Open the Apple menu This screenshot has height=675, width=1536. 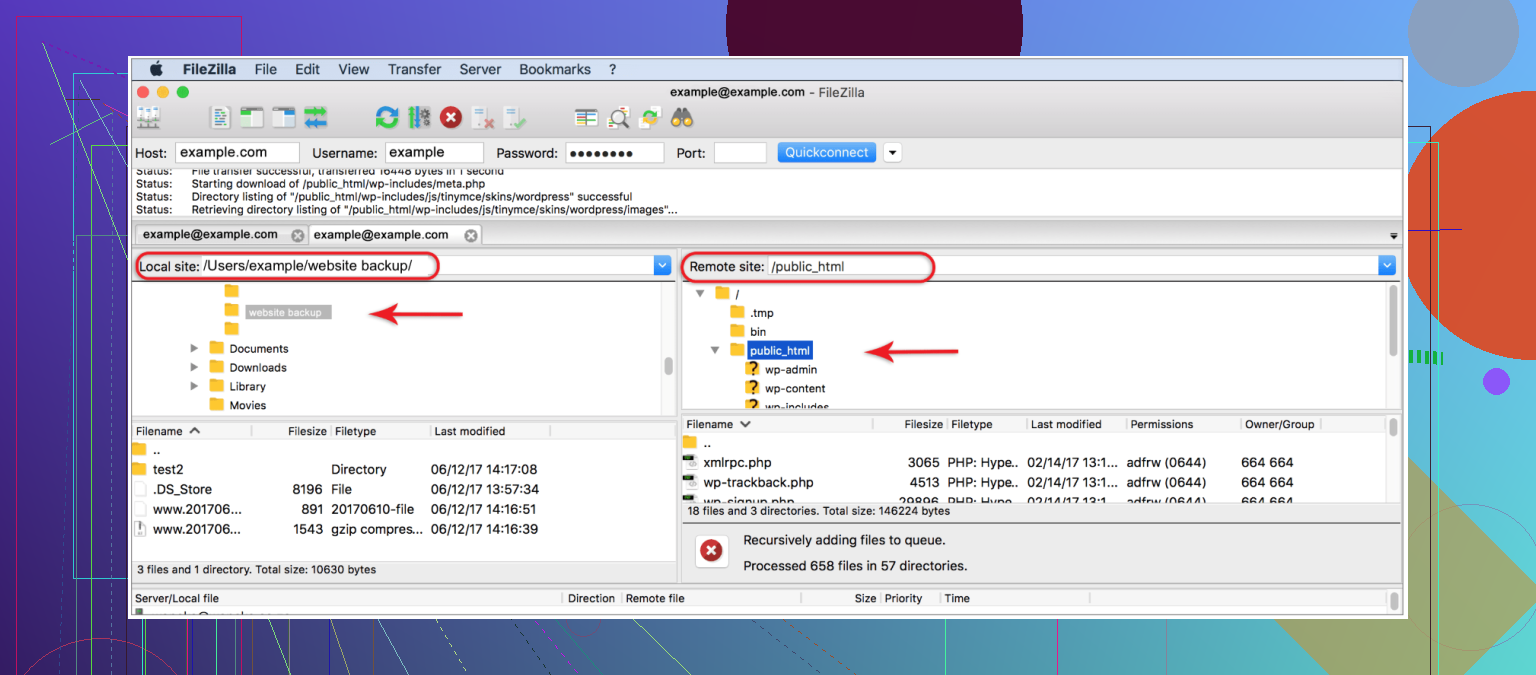[x=156, y=69]
